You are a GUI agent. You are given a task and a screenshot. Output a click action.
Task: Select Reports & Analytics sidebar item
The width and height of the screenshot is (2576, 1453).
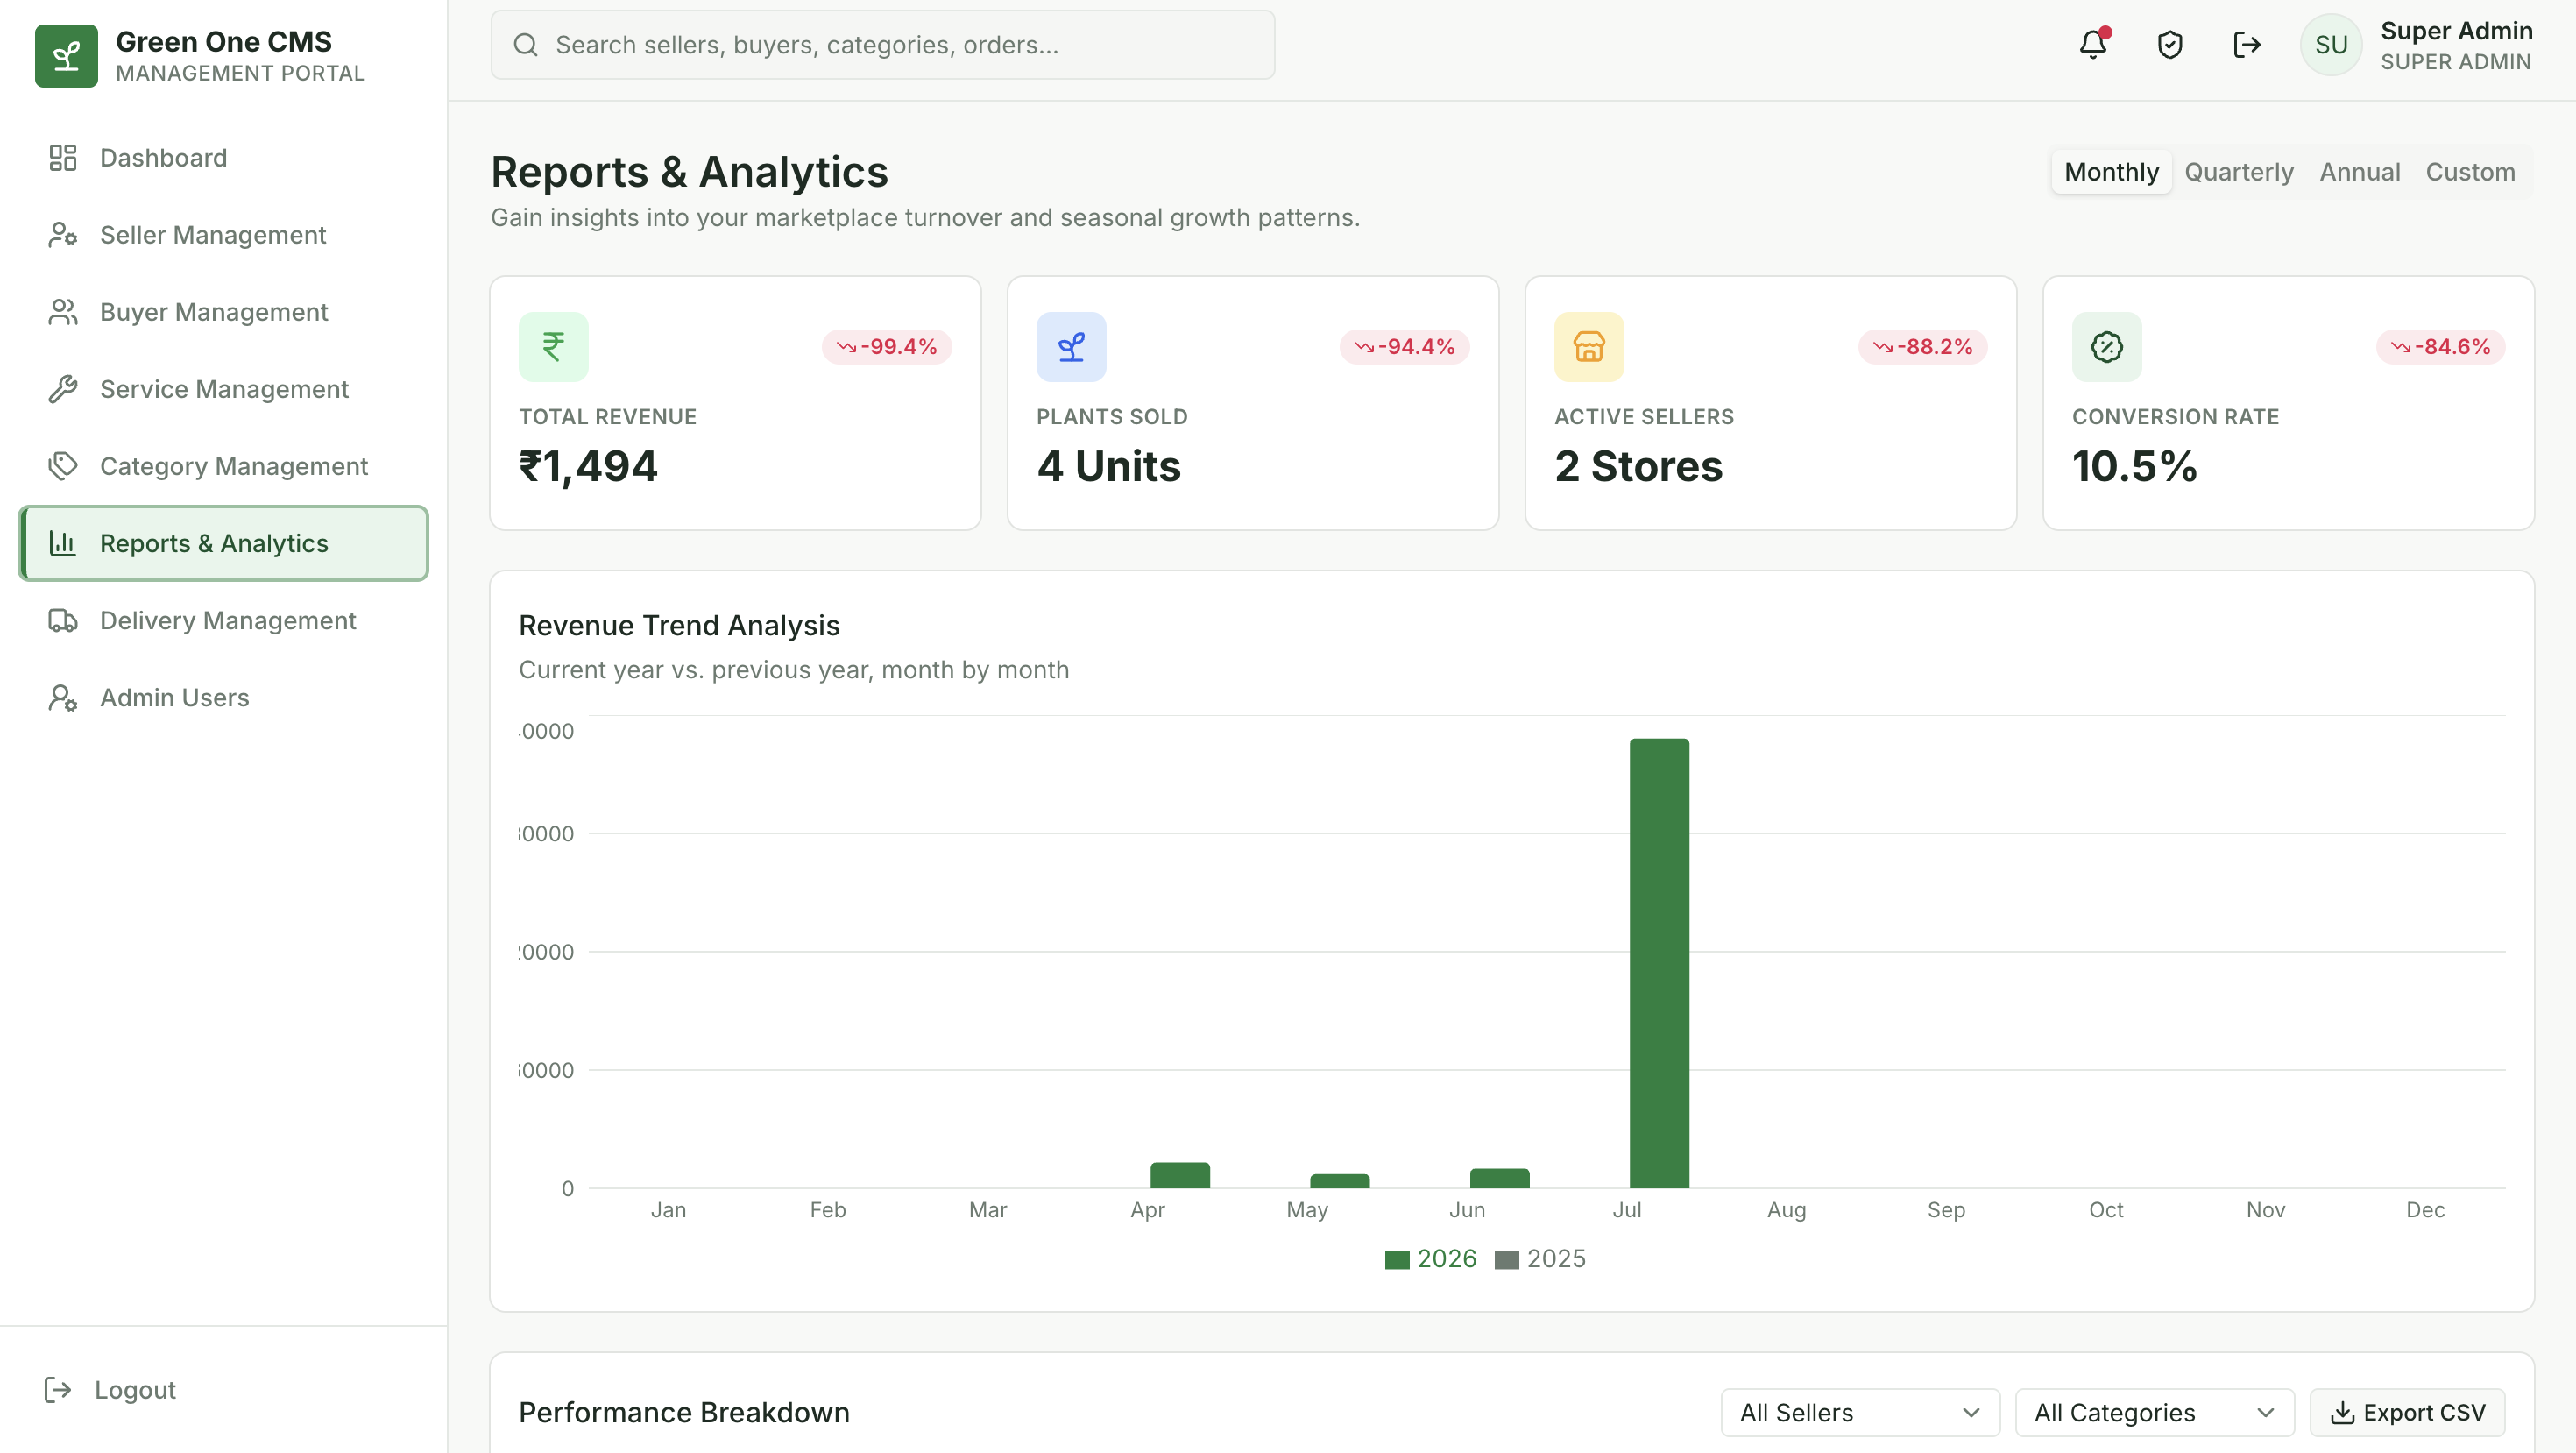click(223, 543)
